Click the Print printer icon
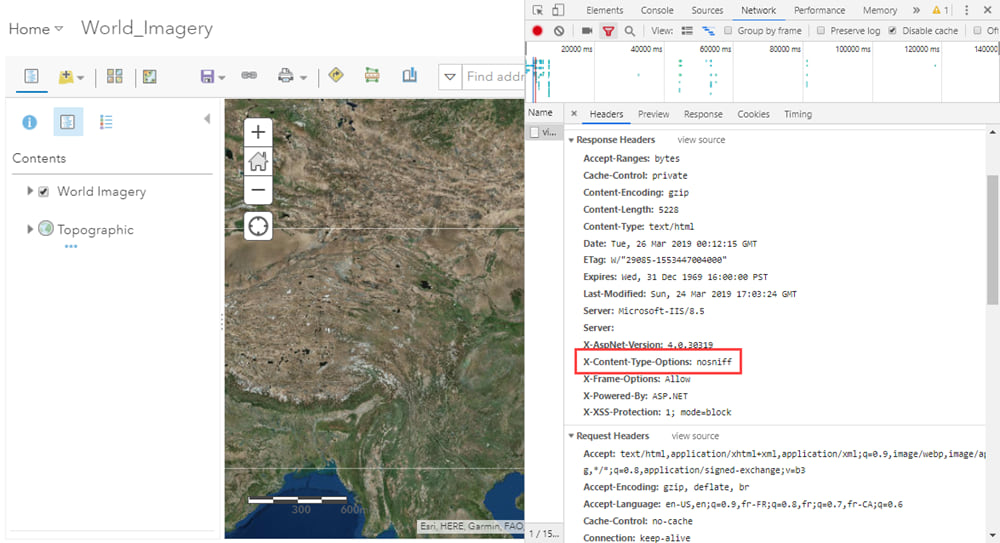The width and height of the screenshot is (1000, 543). coord(285,76)
